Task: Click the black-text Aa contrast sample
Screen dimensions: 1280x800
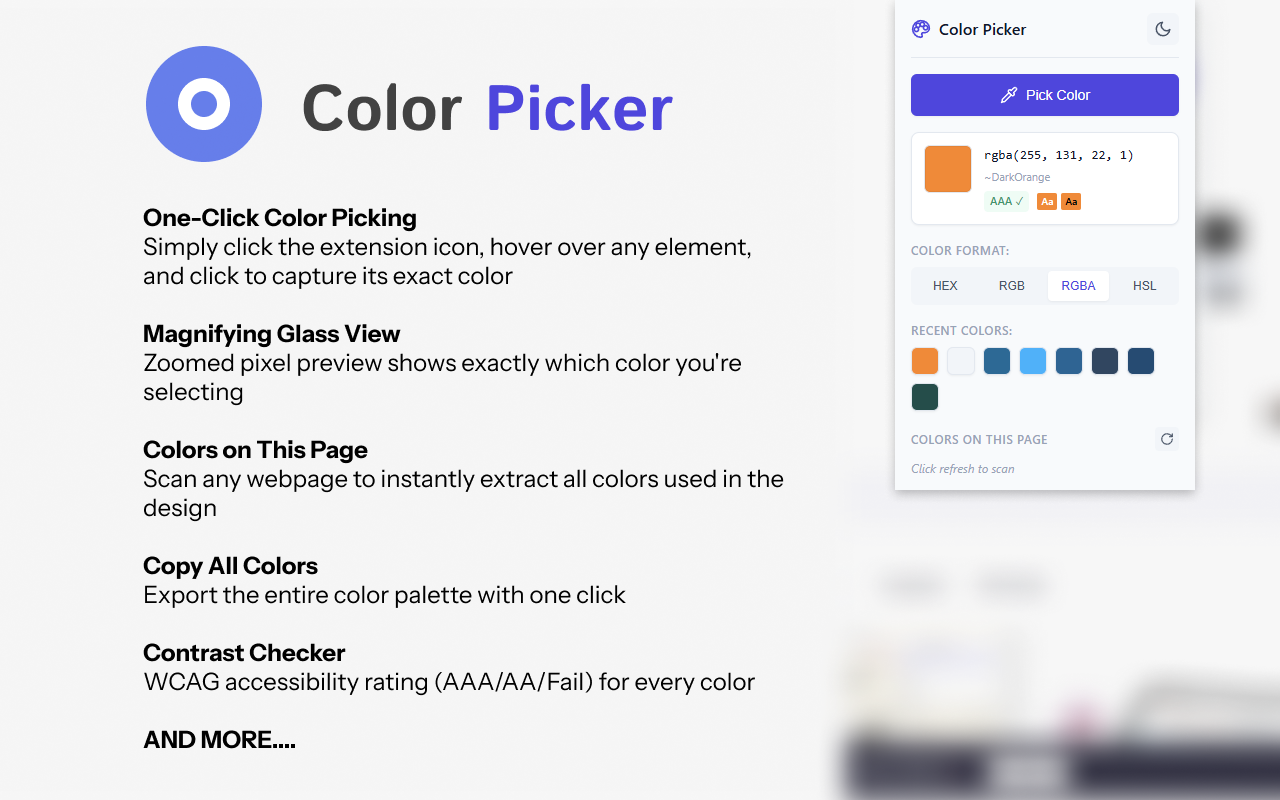Action: tap(1070, 201)
